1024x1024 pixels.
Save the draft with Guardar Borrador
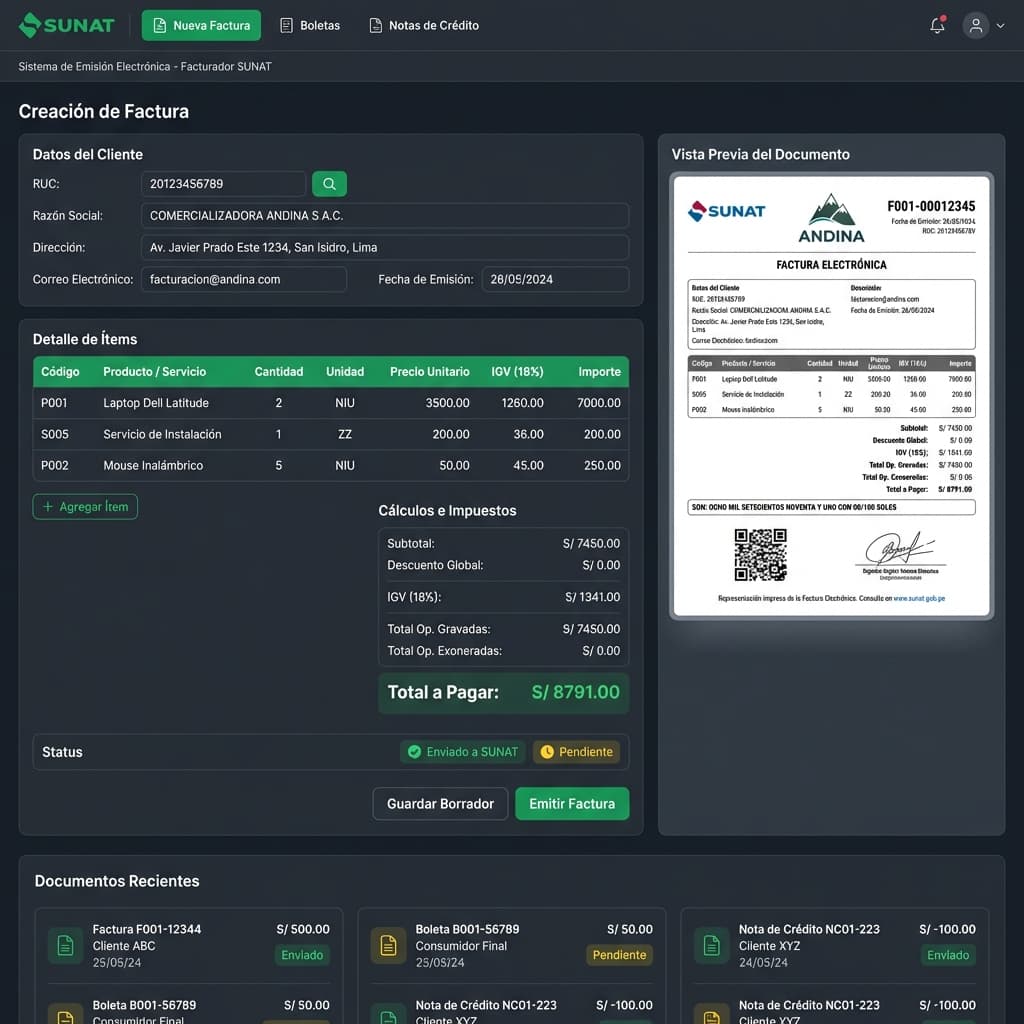click(x=440, y=803)
